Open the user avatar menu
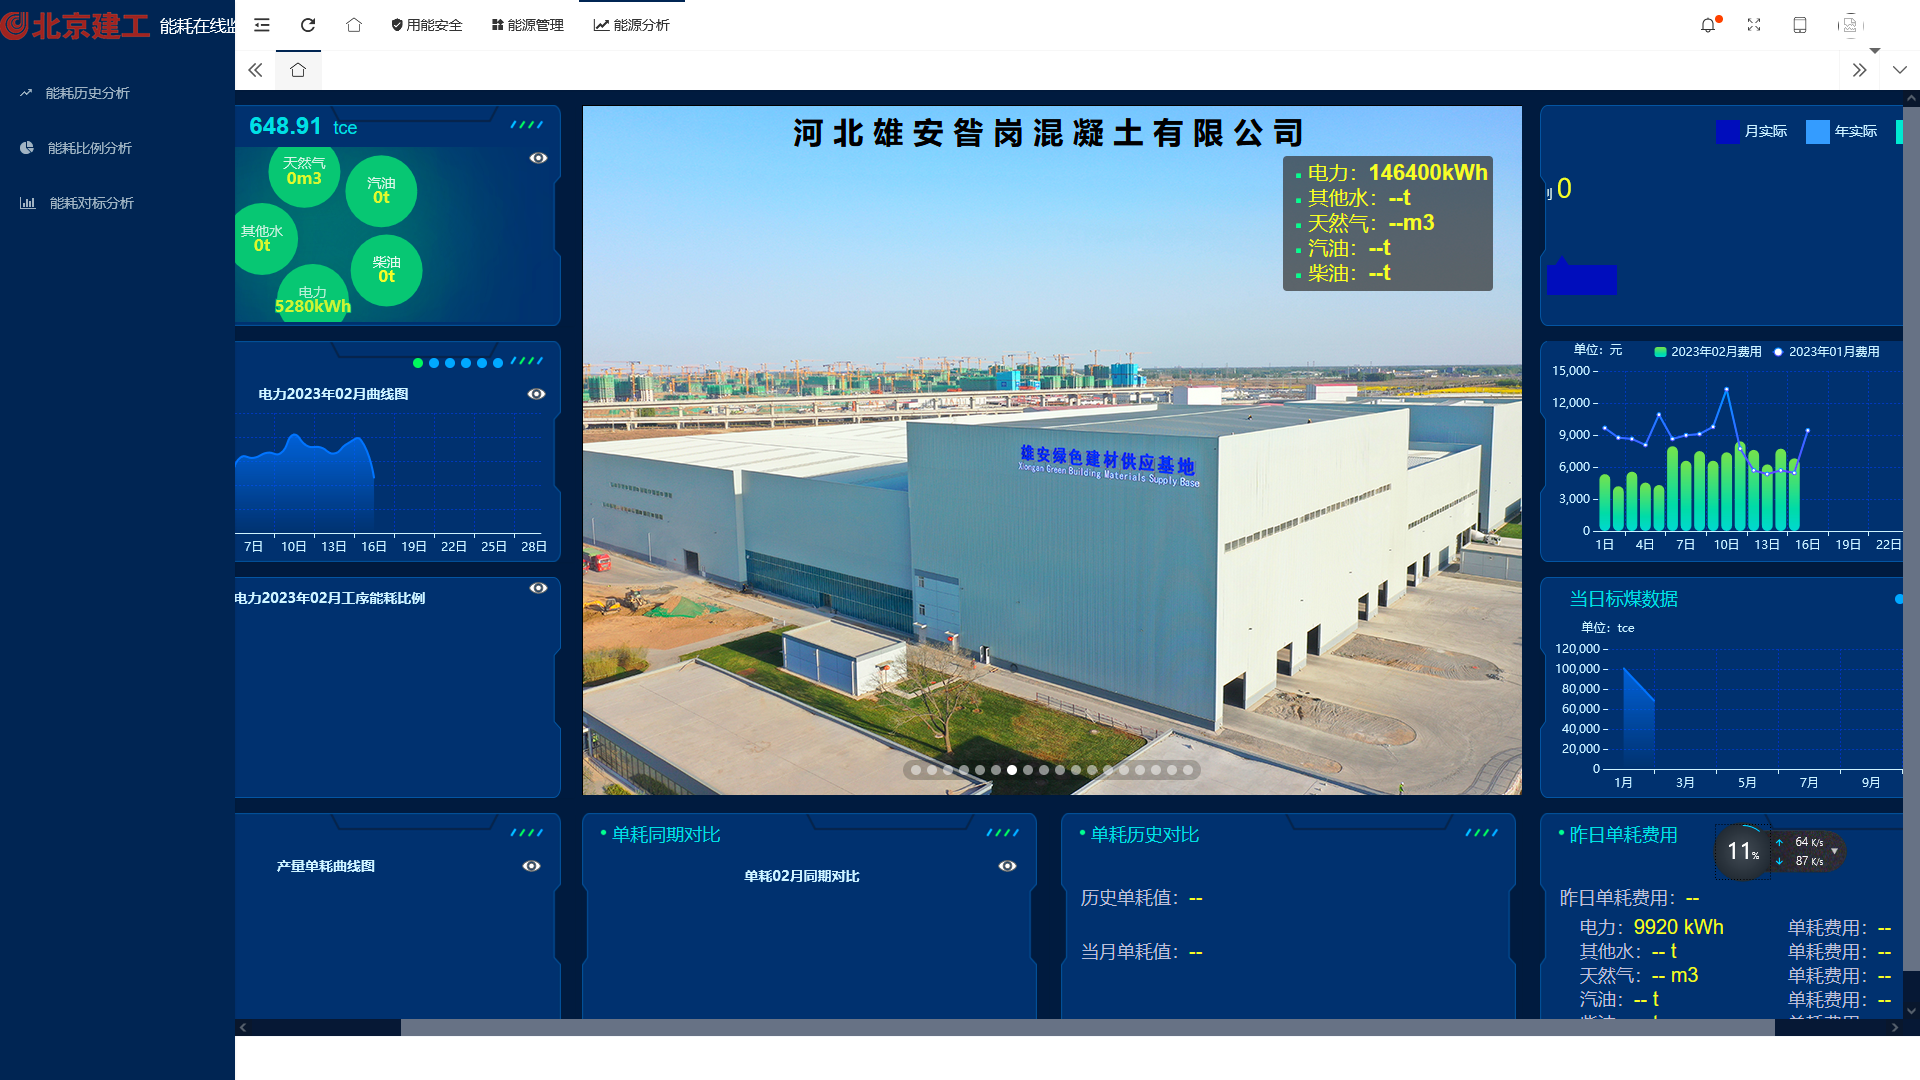The width and height of the screenshot is (1920, 1080). click(1850, 25)
